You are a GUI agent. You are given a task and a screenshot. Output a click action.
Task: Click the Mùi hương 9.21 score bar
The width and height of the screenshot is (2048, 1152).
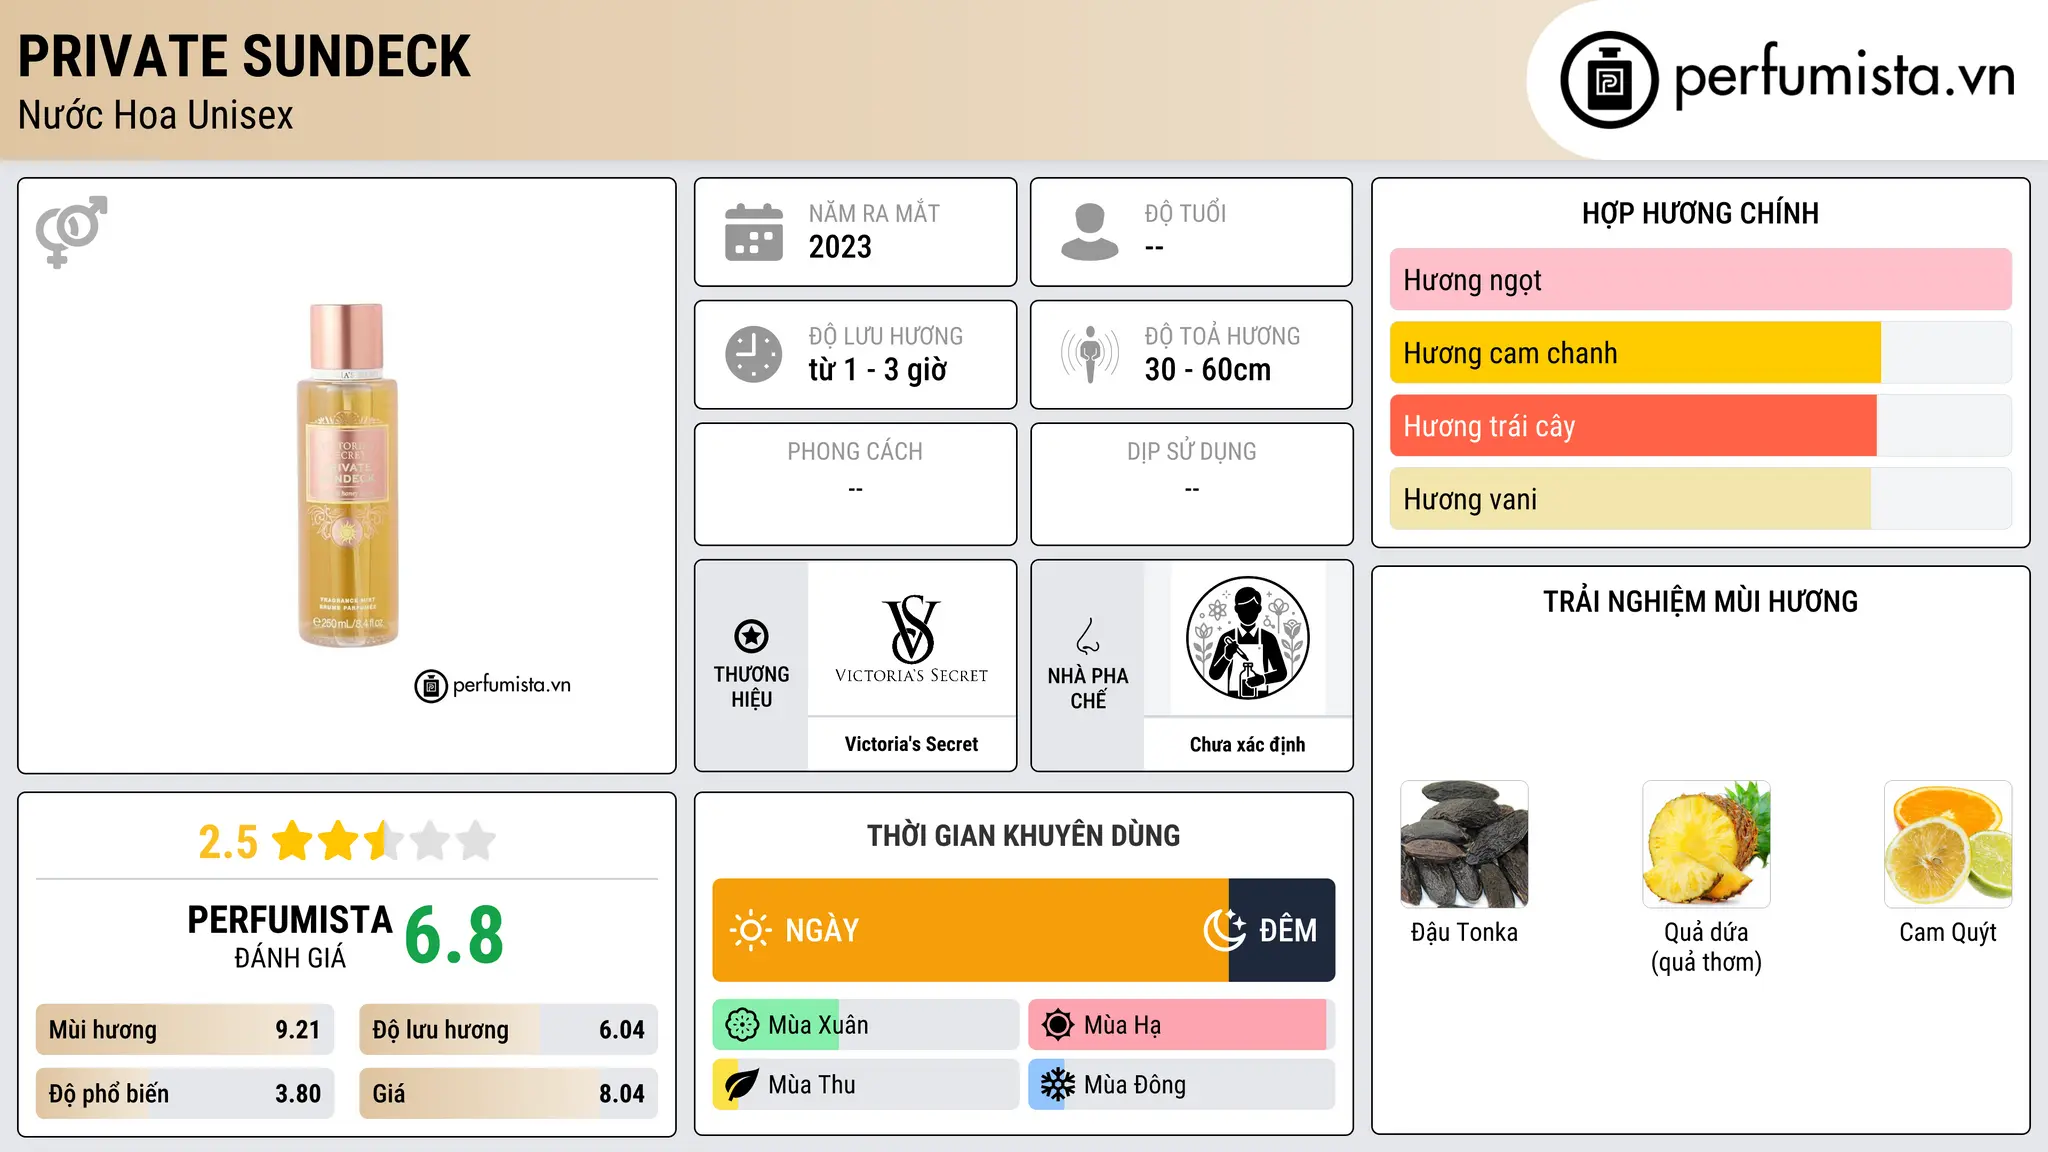tap(185, 1030)
